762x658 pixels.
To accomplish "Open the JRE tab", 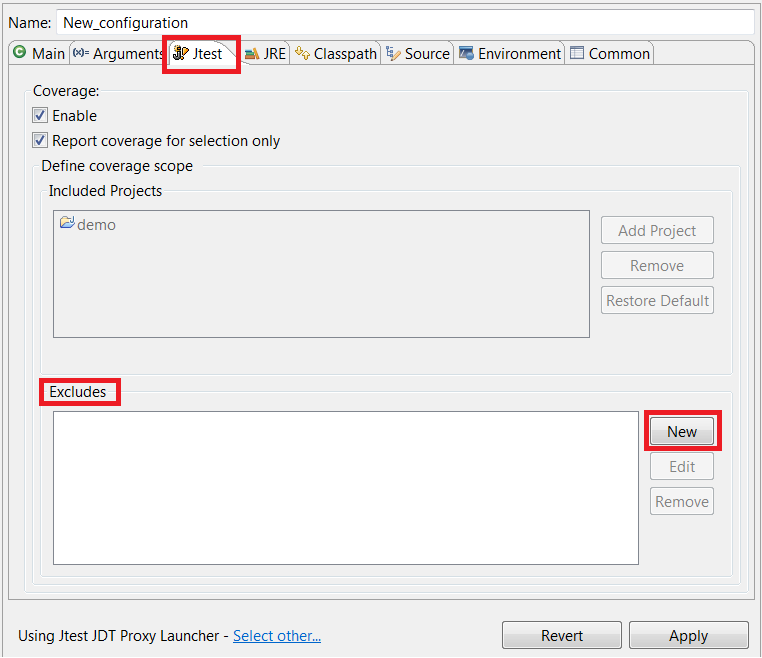I will point(265,53).
